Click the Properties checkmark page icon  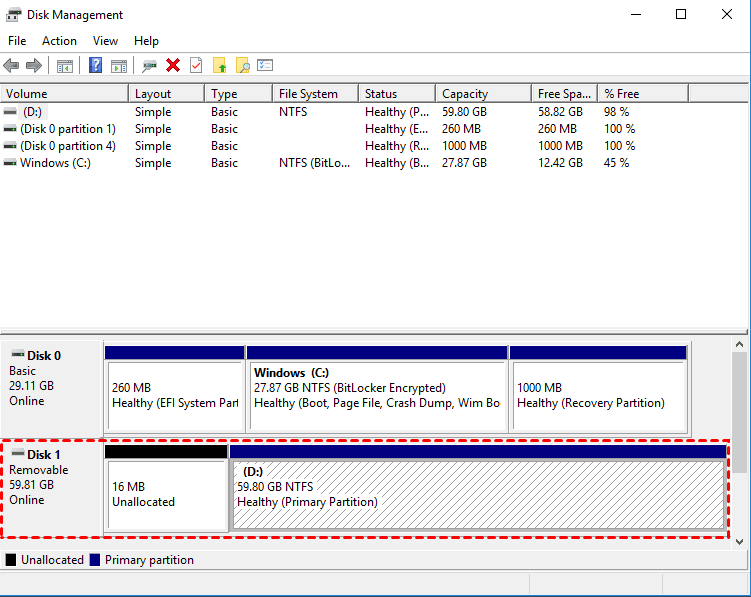pyautogui.click(x=196, y=66)
